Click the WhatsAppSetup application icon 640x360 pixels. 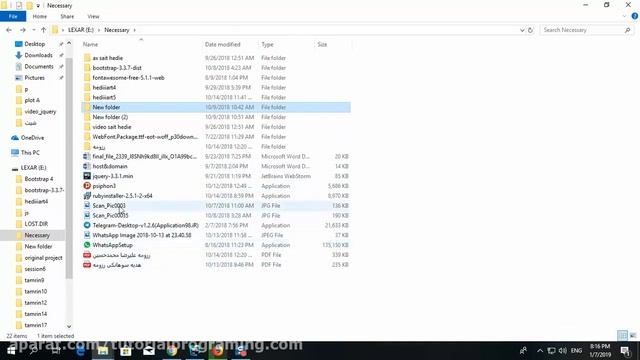pyautogui.click(x=87, y=245)
